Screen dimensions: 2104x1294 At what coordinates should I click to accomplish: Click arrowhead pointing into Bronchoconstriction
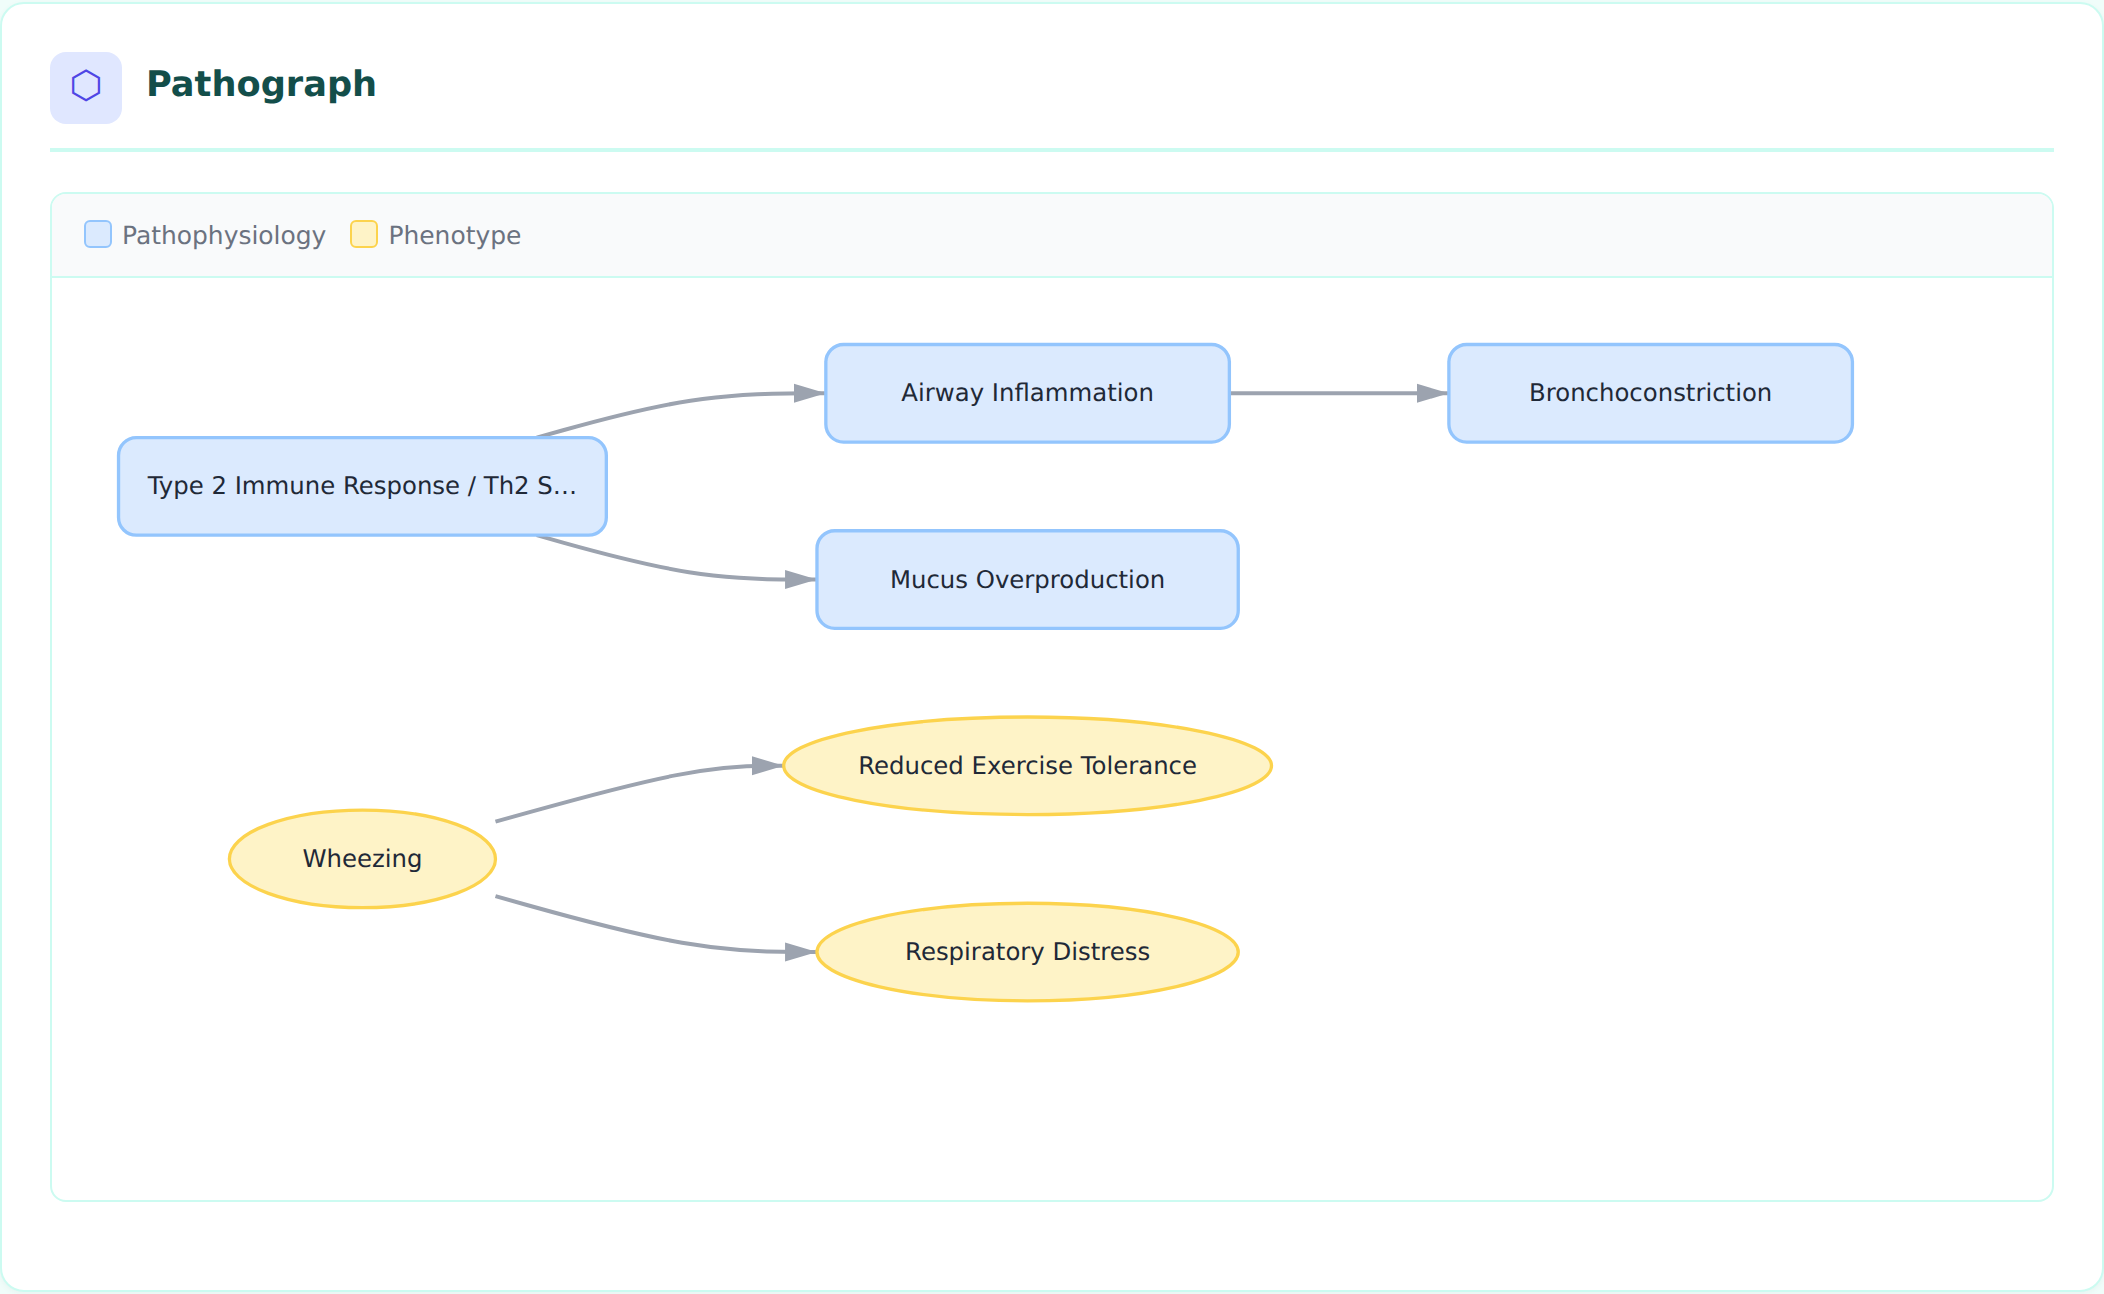(x=1433, y=393)
